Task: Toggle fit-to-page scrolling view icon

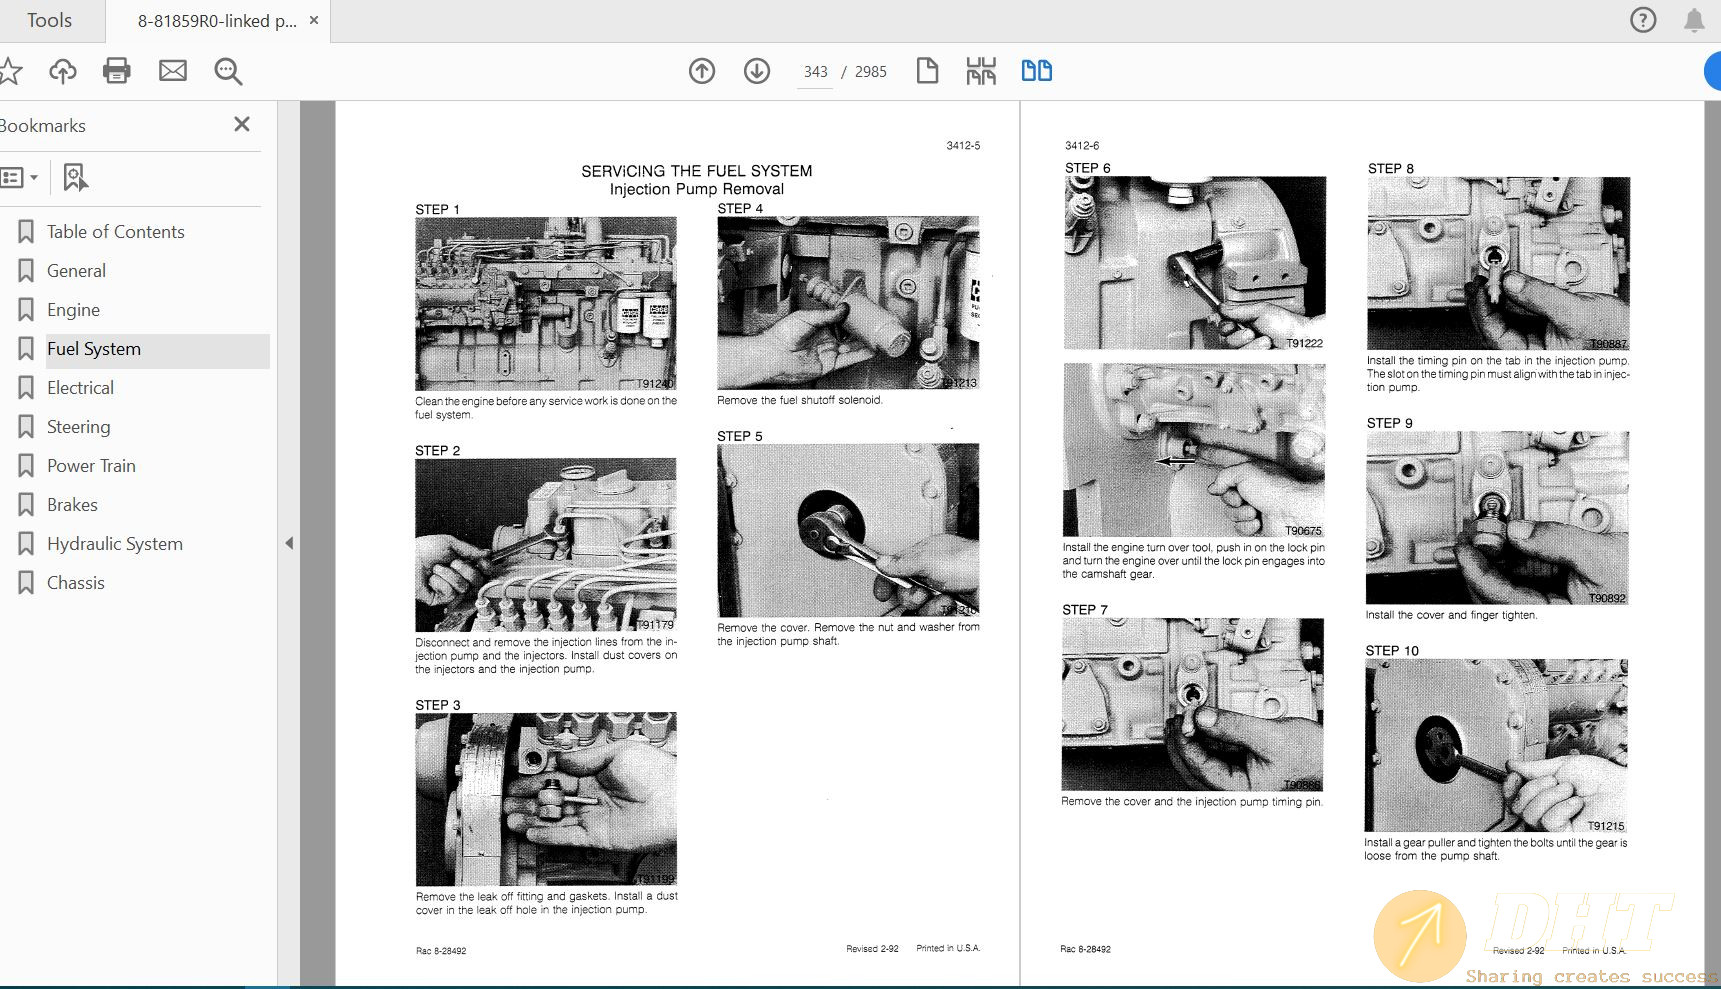Action: coord(981,71)
